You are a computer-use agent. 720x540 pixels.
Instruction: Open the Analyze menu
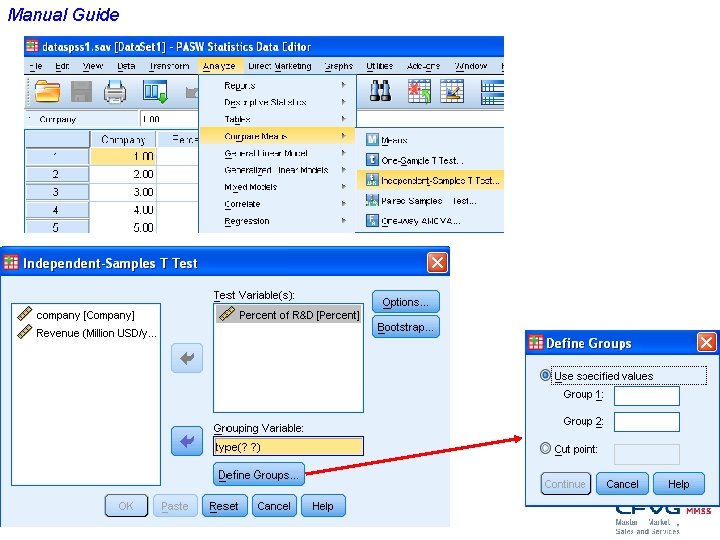coord(219,66)
